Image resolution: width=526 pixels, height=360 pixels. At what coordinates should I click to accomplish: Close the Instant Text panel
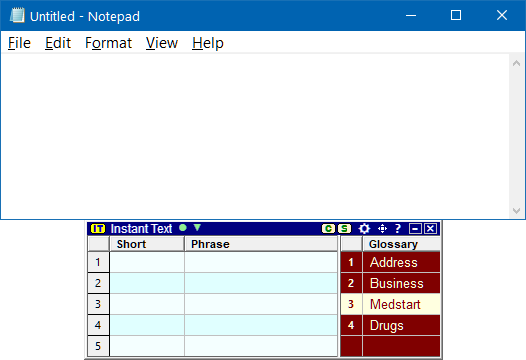(x=430, y=229)
